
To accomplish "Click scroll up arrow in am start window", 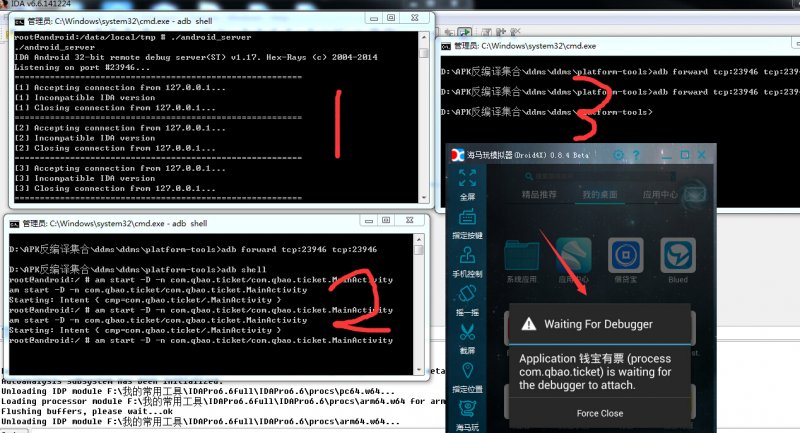I will (x=419, y=239).
